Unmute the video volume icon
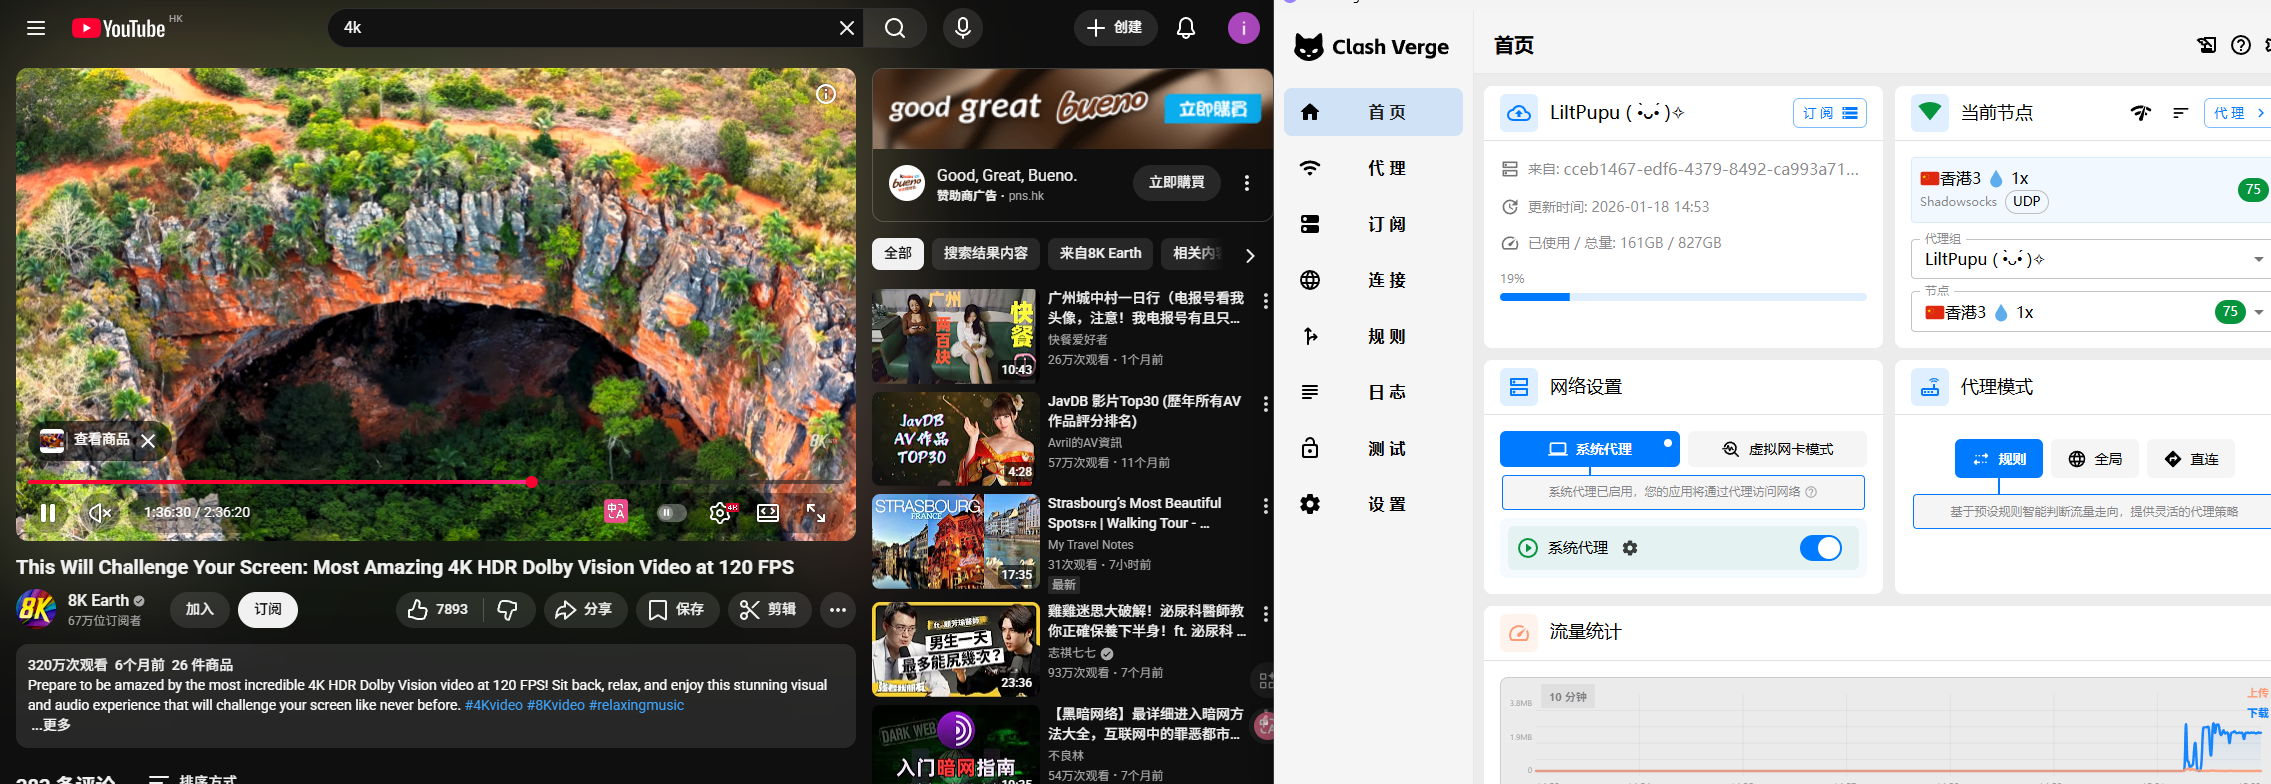The width and height of the screenshot is (2271, 784). tap(99, 513)
